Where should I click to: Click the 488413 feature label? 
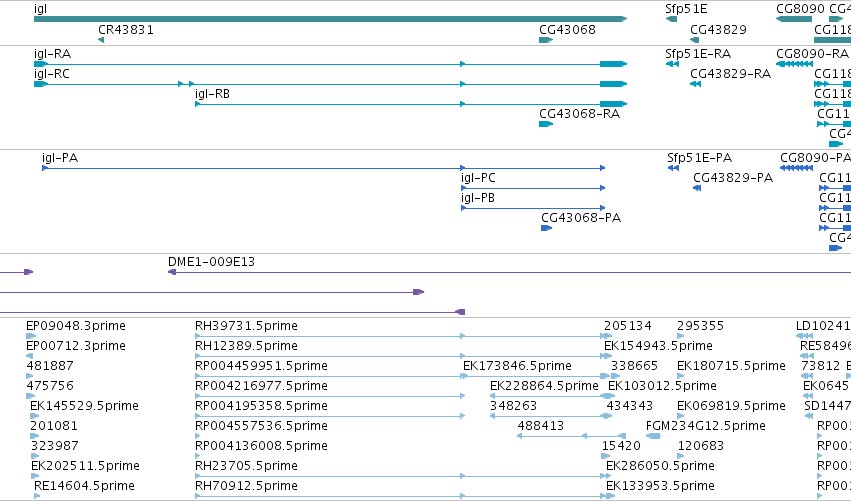(x=541, y=426)
